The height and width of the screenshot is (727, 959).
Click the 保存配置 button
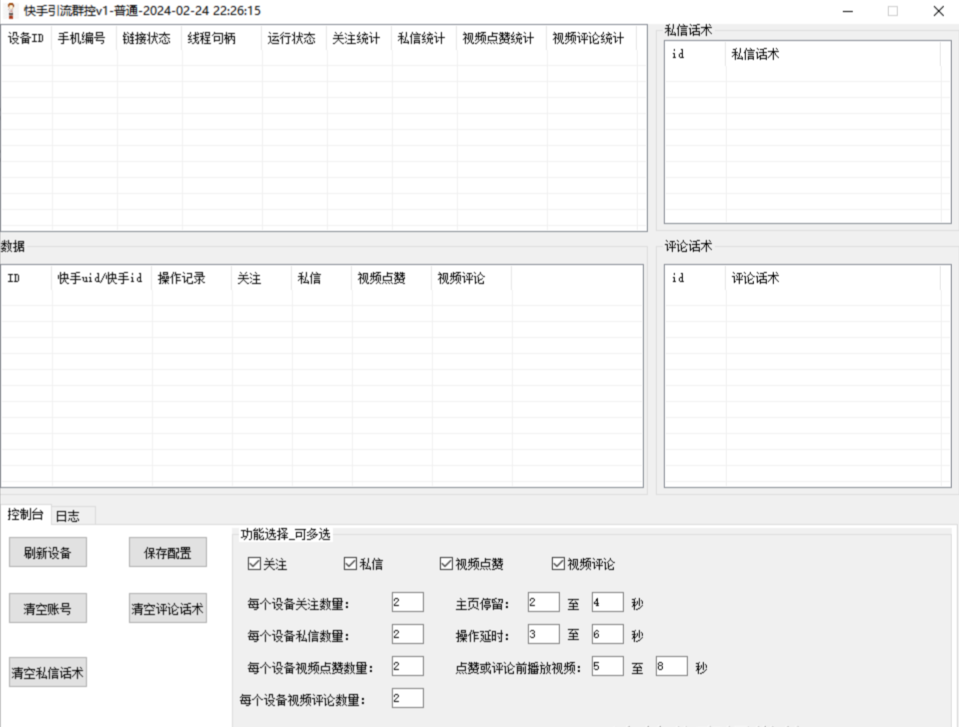tap(167, 552)
